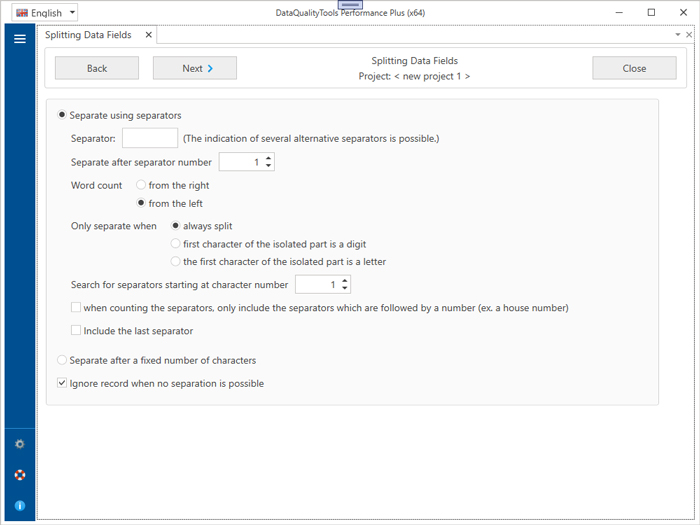Select the Splitting Data Fields tab
The image size is (700, 525).
88,35
